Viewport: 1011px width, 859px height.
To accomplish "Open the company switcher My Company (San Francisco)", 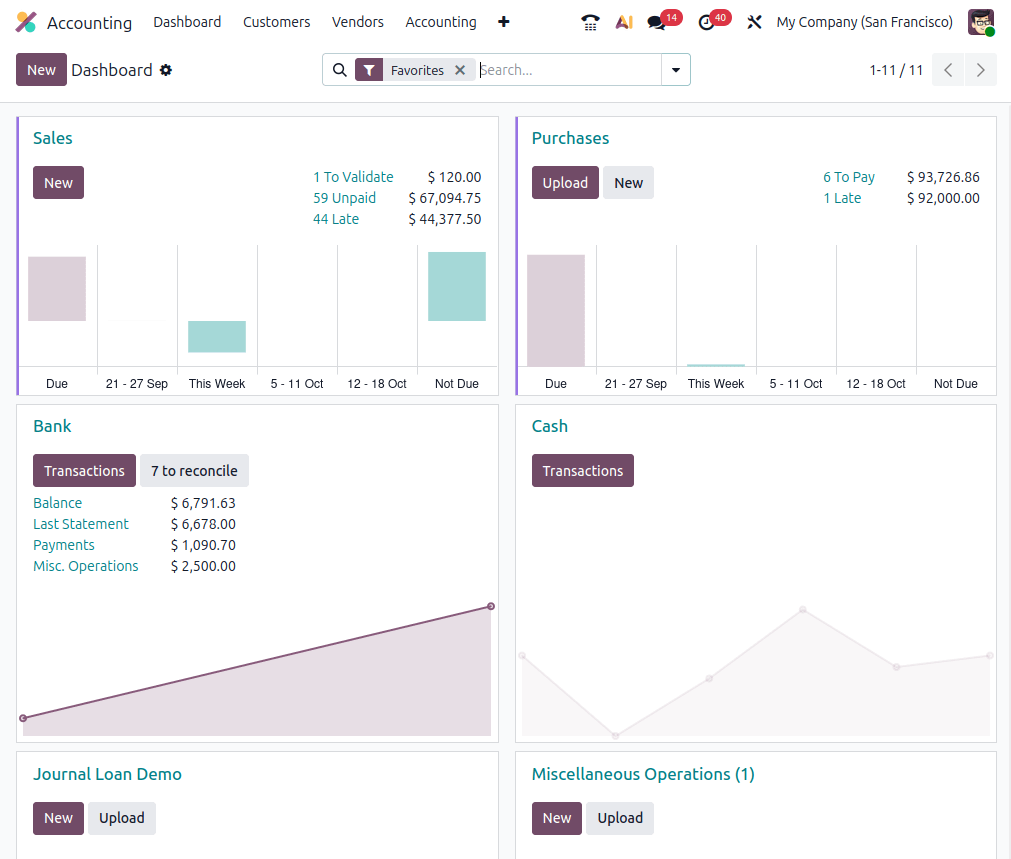I will [x=864, y=22].
